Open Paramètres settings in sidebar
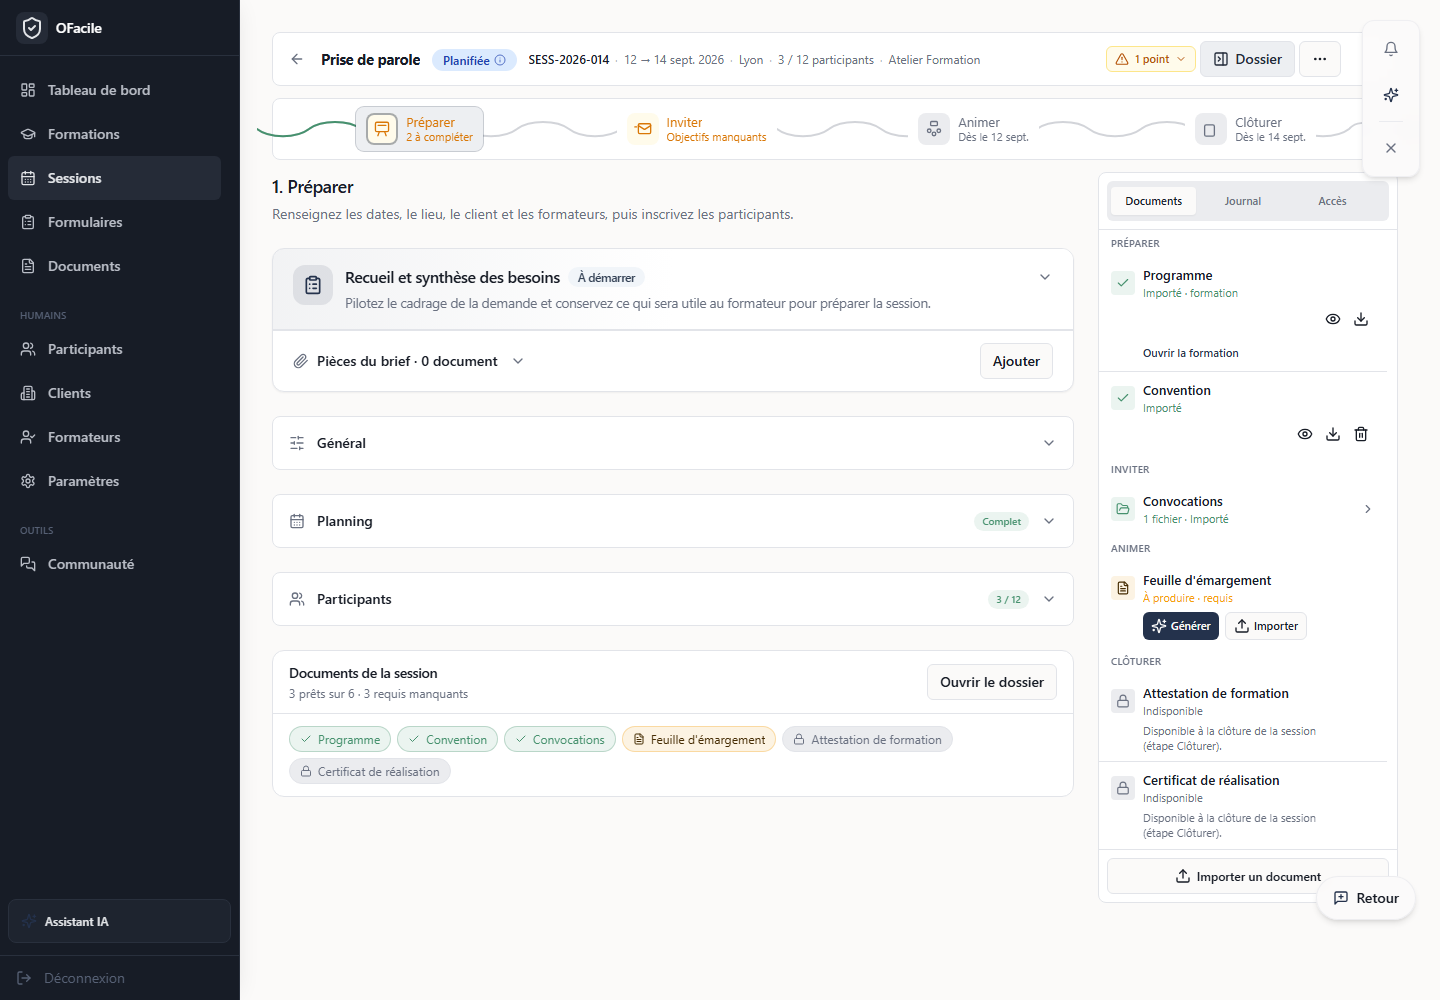The width and height of the screenshot is (1440, 1000). (114, 481)
